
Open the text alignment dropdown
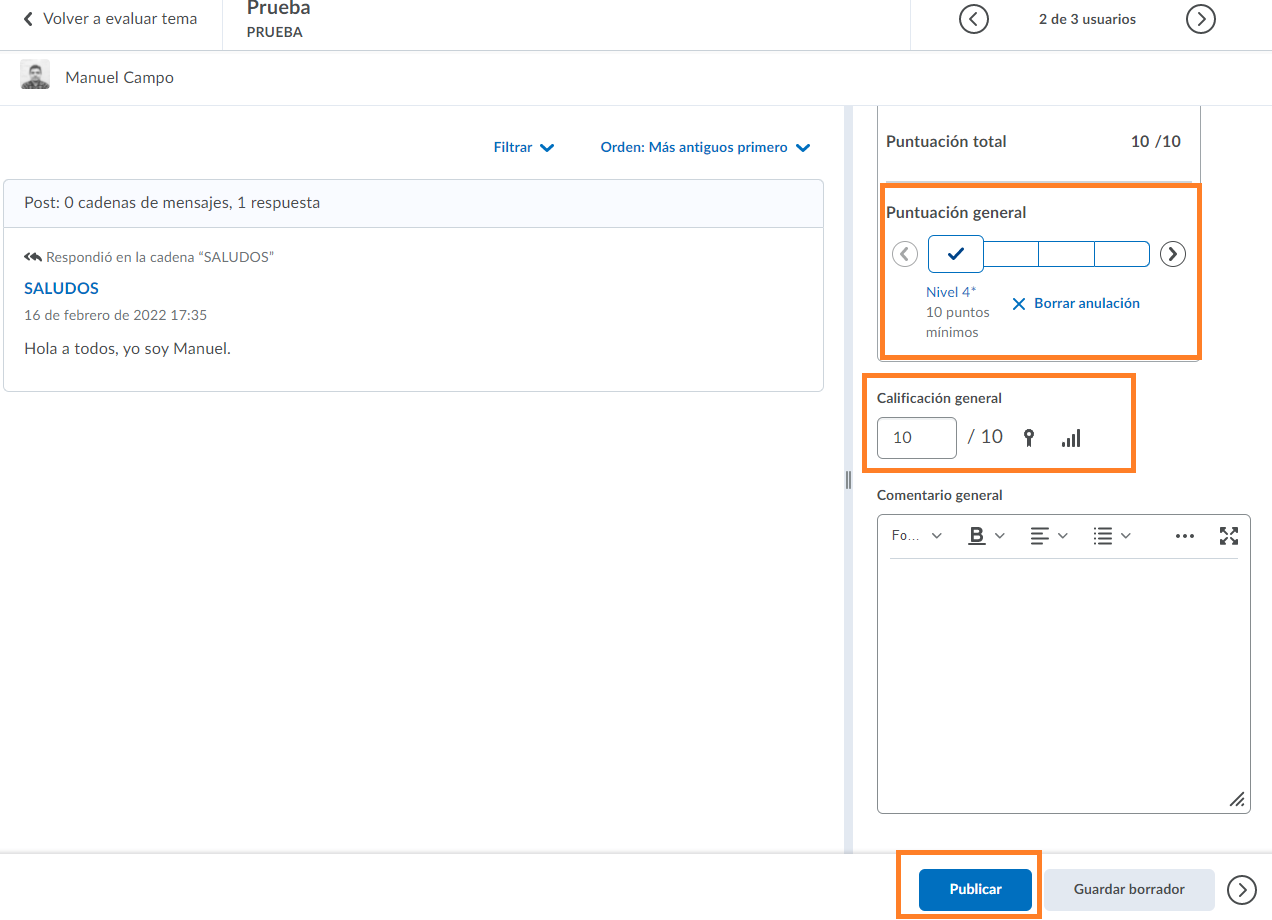click(1048, 536)
